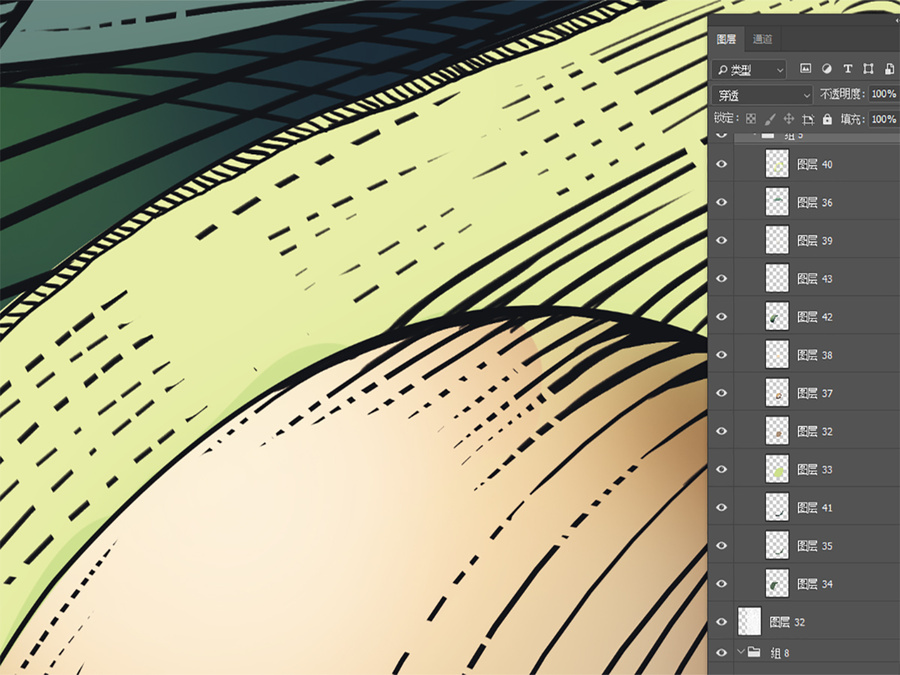
Task: Lock transparent pixels checkerboard icon
Action: pos(751,119)
